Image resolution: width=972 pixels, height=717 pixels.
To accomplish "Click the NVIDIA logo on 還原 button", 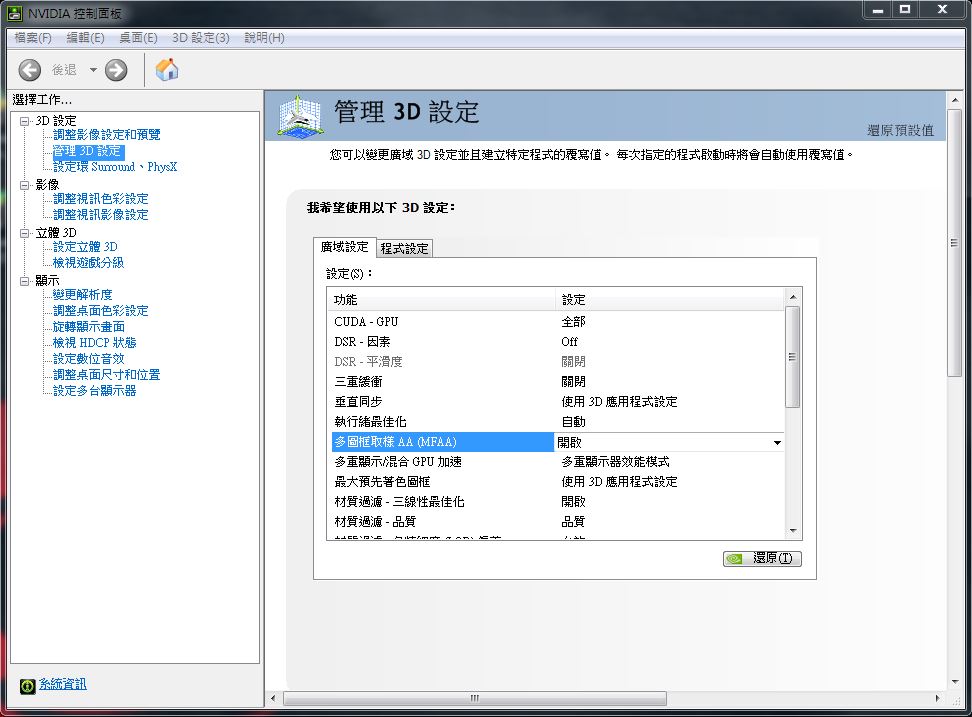I will (735, 558).
